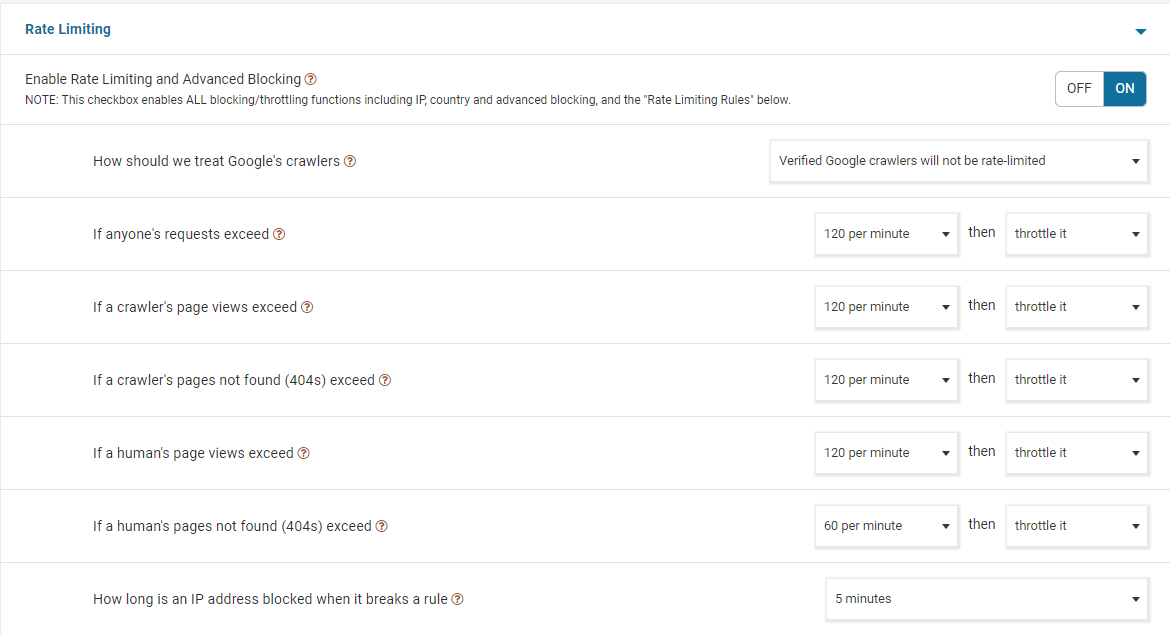Open action dropdown for anyone's requests
The height and width of the screenshot is (635, 1170).
point(1076,234)
